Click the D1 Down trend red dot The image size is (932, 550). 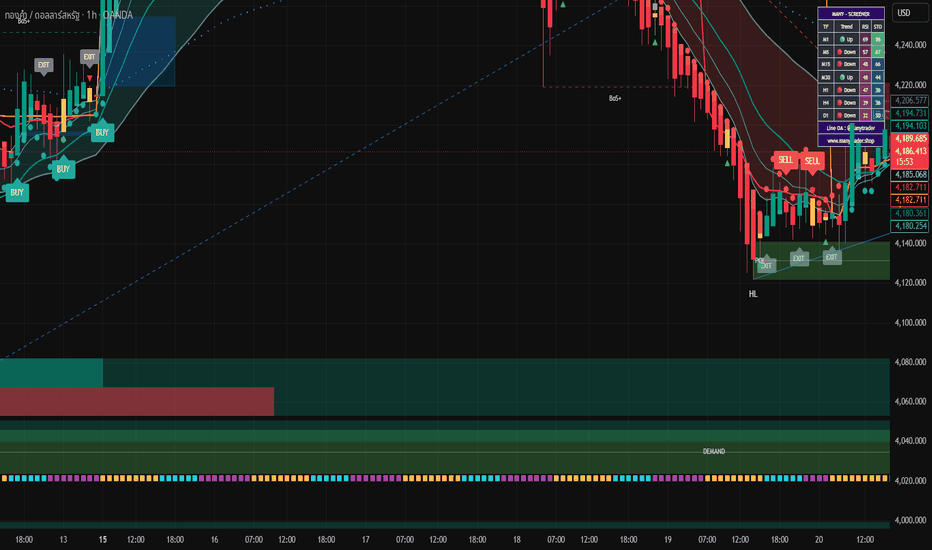840,115
